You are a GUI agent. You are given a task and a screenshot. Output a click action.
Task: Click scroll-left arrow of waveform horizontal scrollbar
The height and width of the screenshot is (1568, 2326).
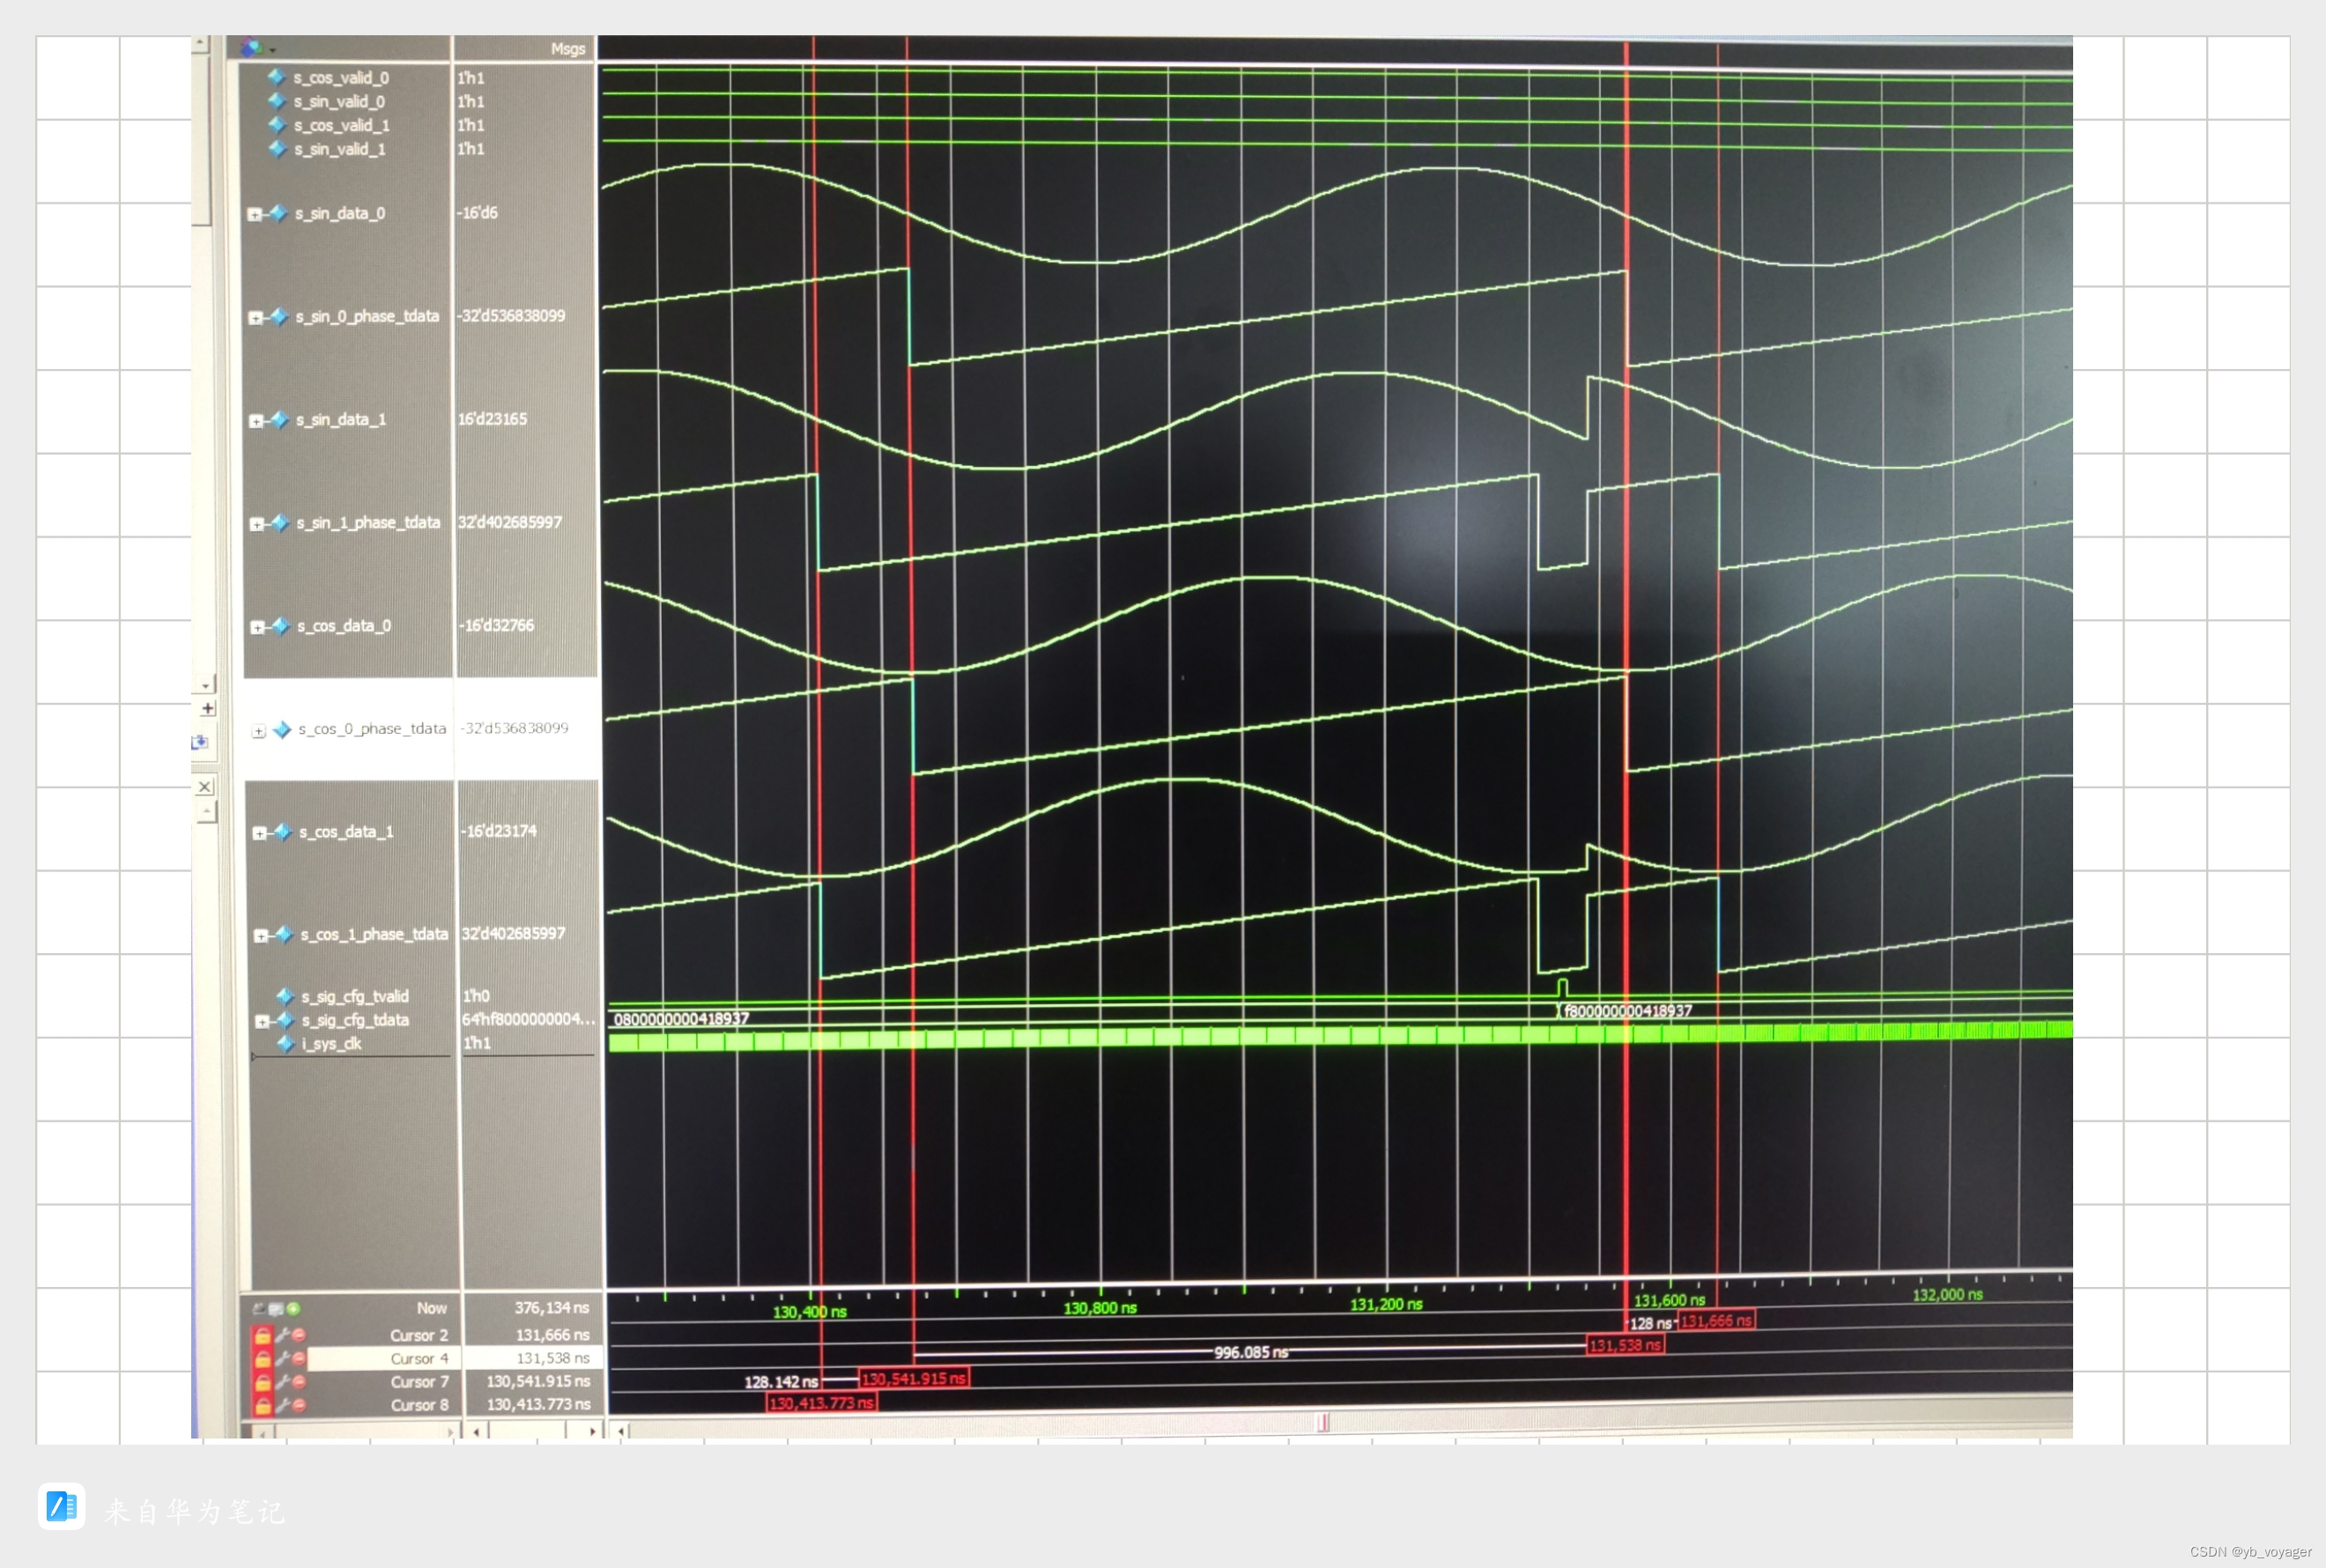point(621,1432)
